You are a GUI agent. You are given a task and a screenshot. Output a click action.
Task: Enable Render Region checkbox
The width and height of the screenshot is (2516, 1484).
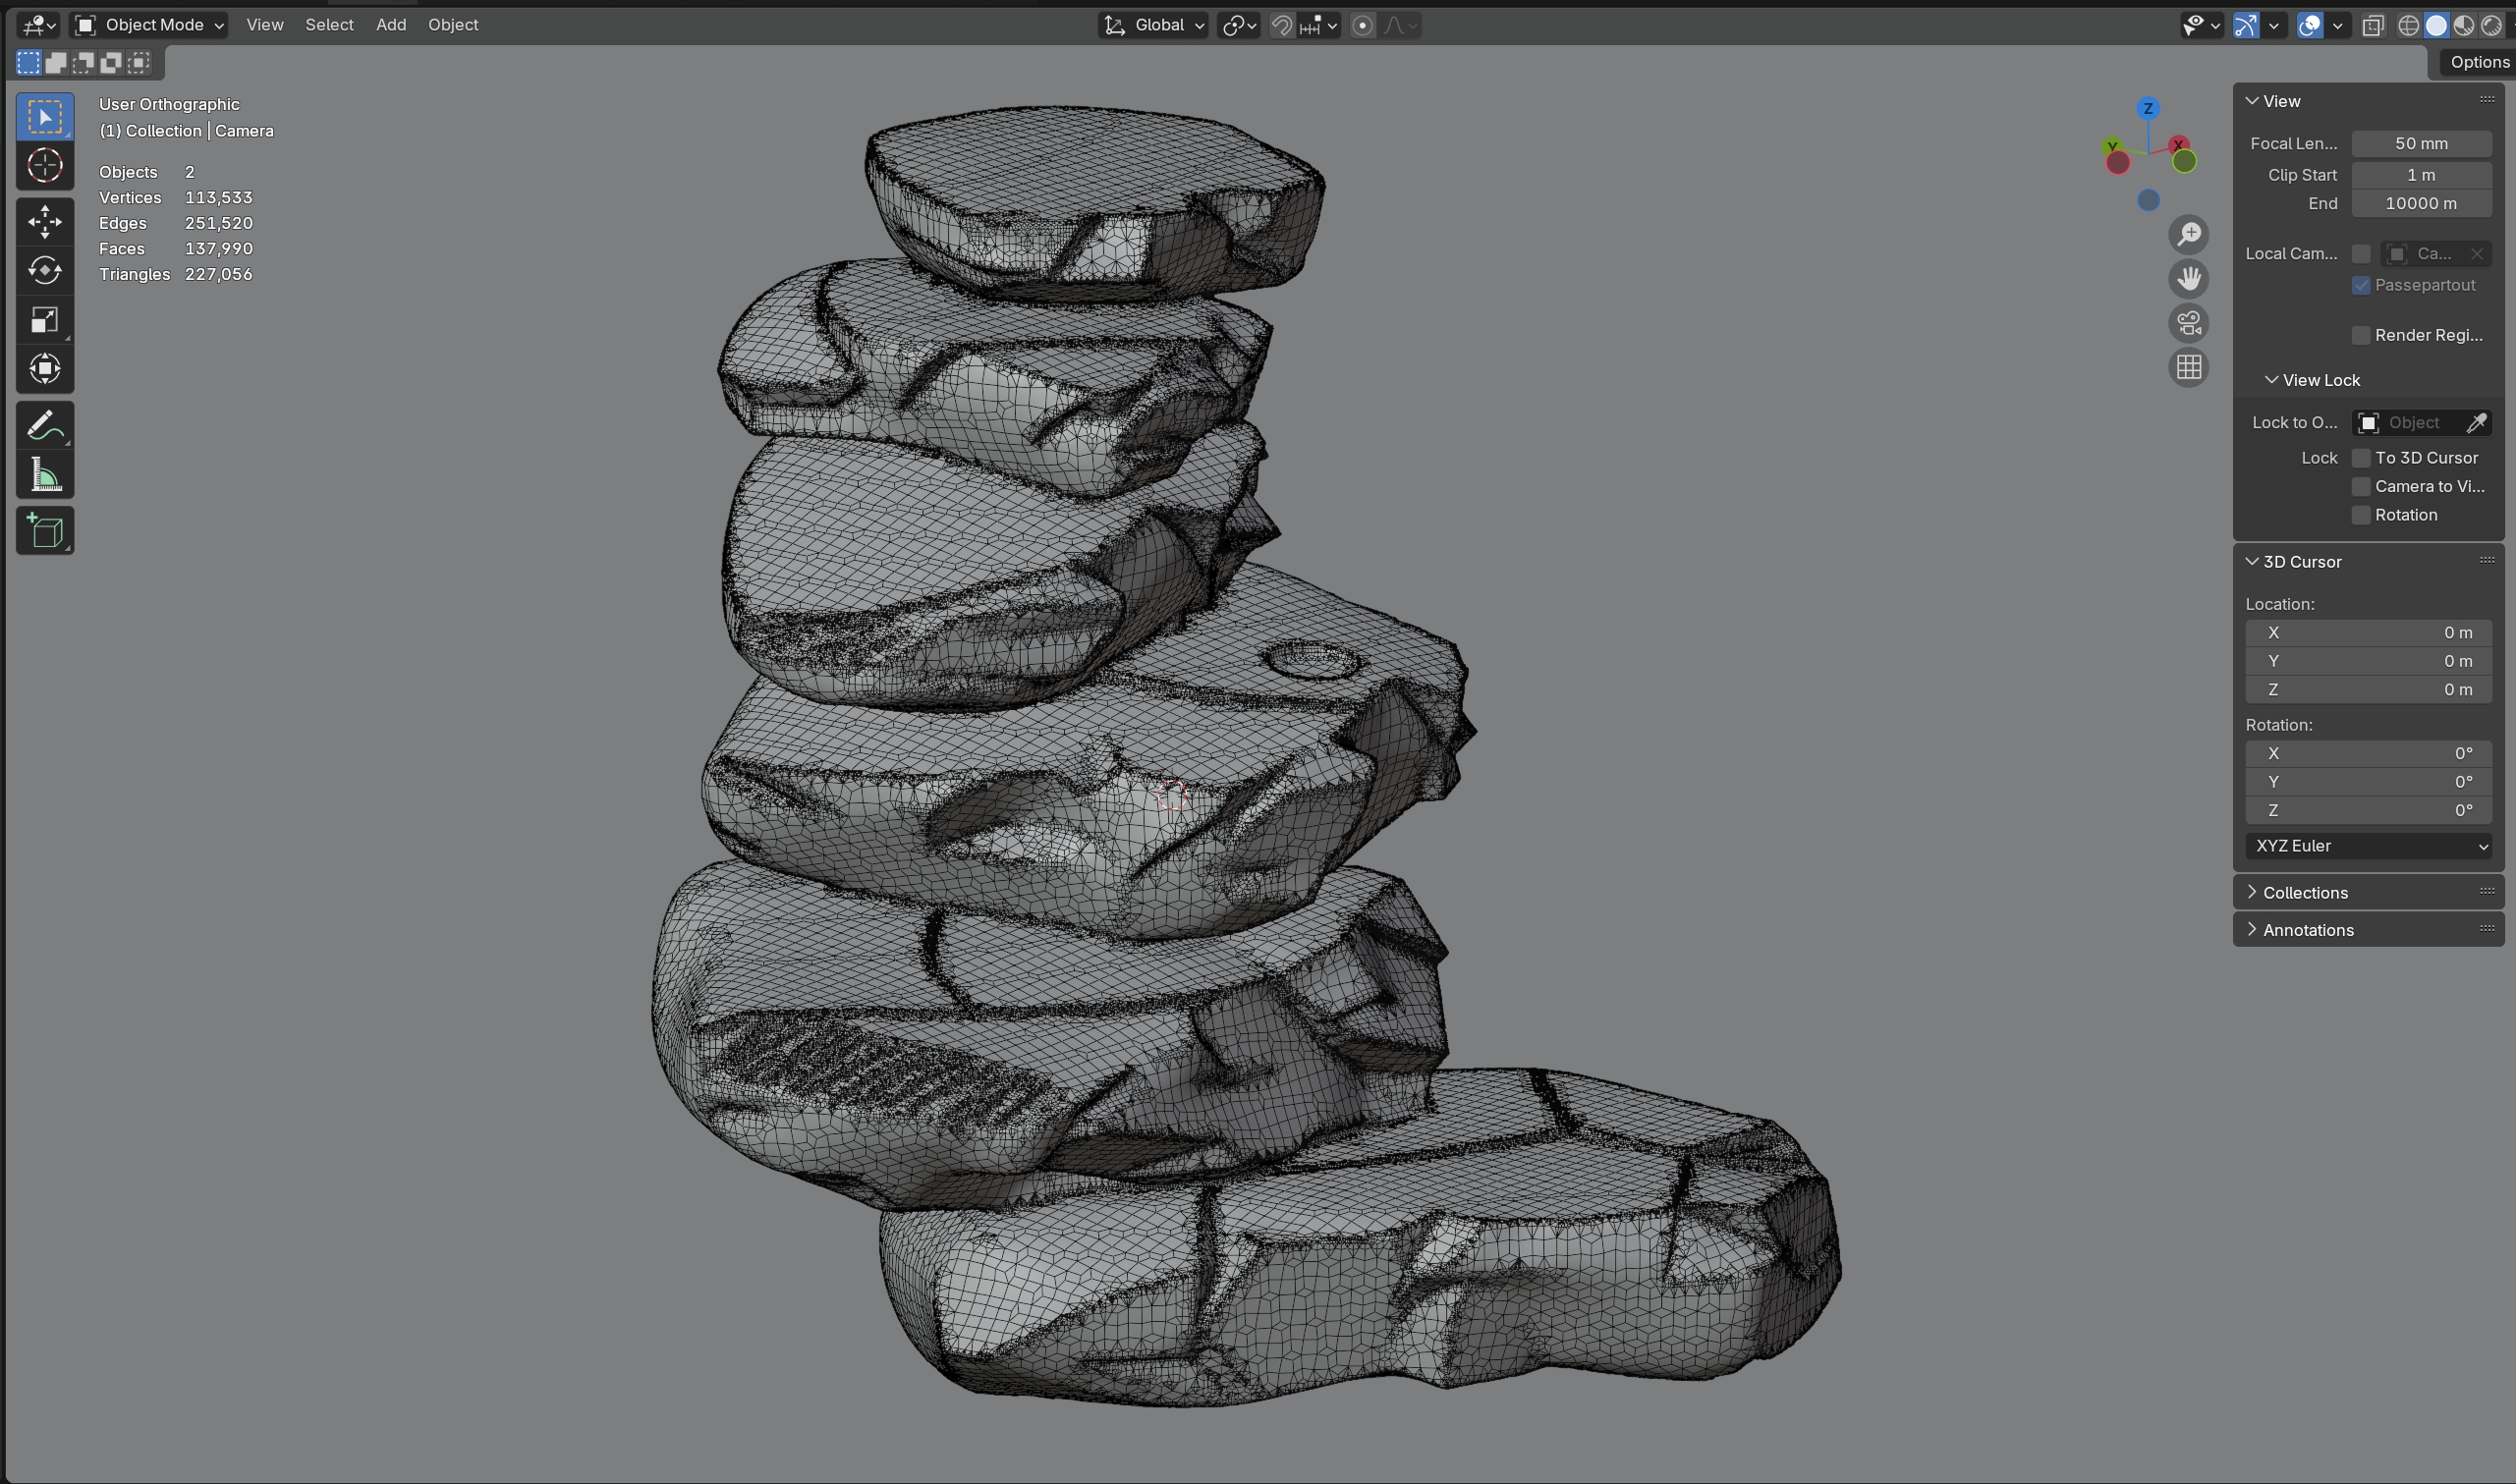pyautogui.click(x=2361, y=336)
